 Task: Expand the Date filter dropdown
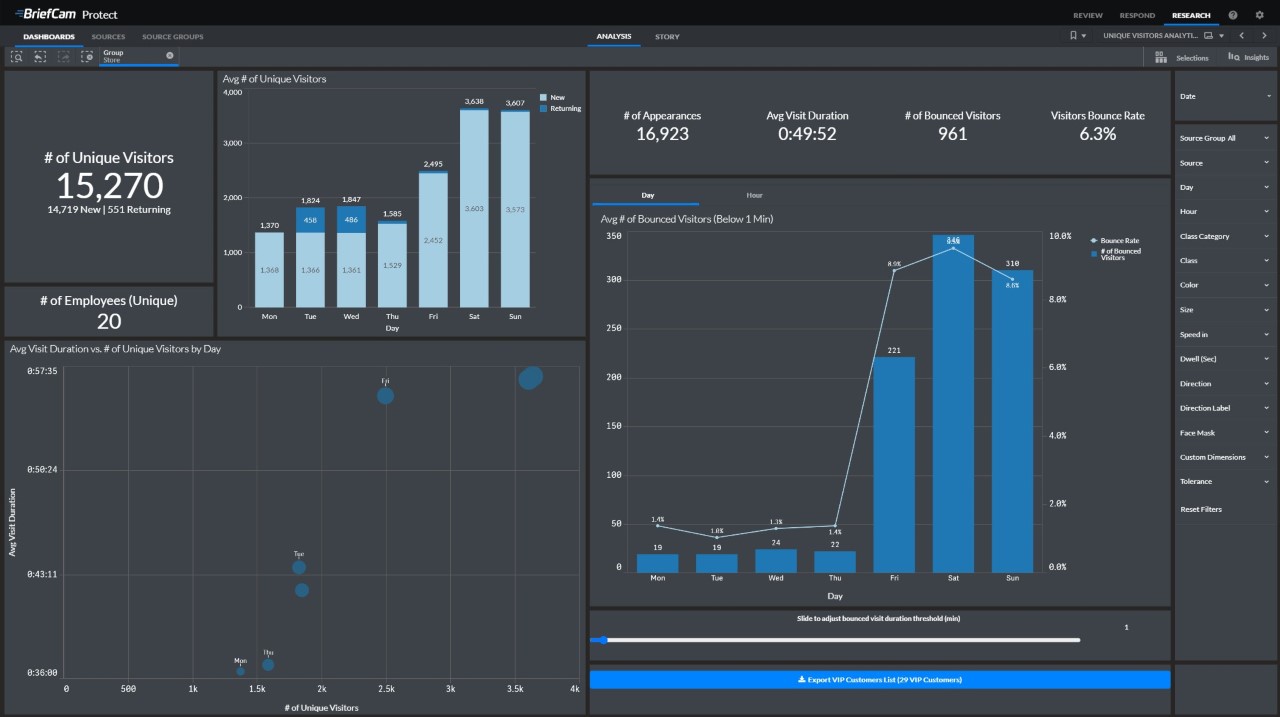[1223, 96]
